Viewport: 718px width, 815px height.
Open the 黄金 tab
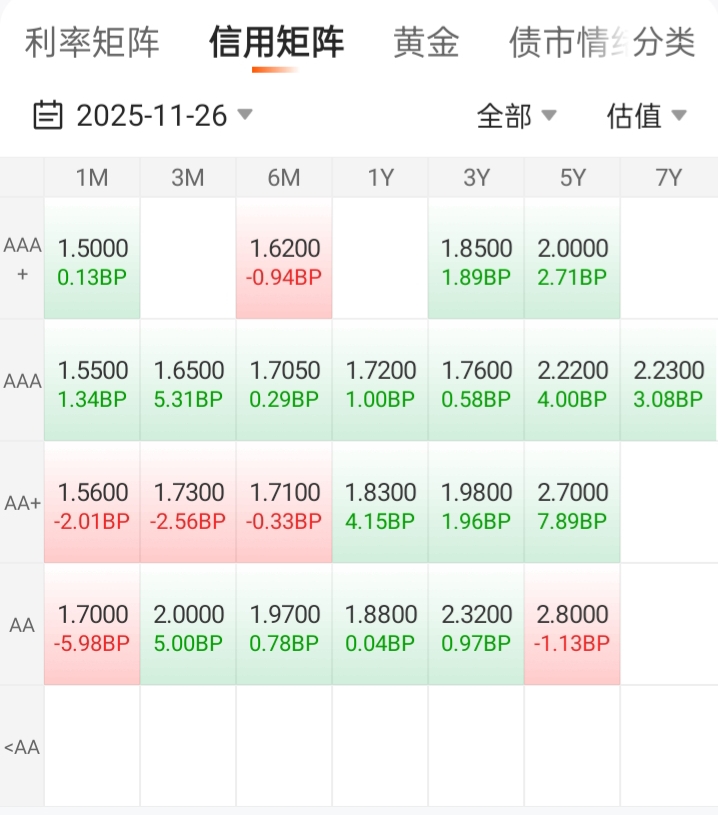click(x=426, y=43)
